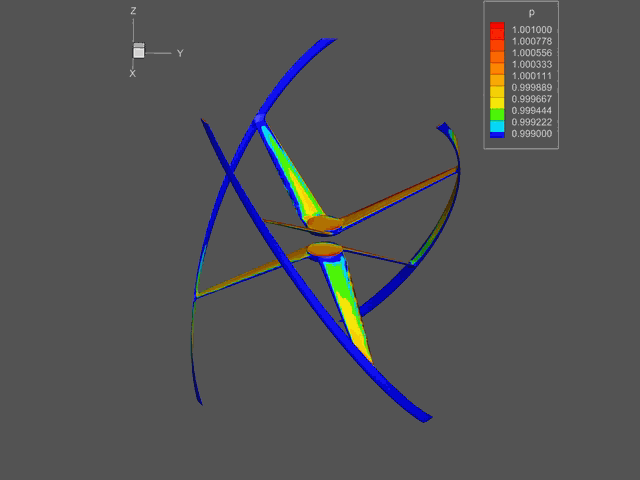Click the upper rotor hub disc
The width and height of the screenshot is (640, 480).
(x=324, y=223)
